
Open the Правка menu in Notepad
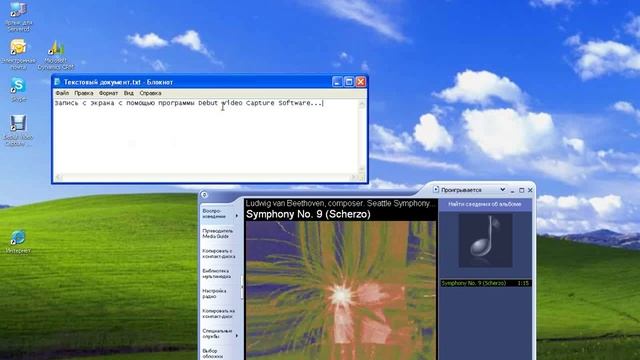84,93
